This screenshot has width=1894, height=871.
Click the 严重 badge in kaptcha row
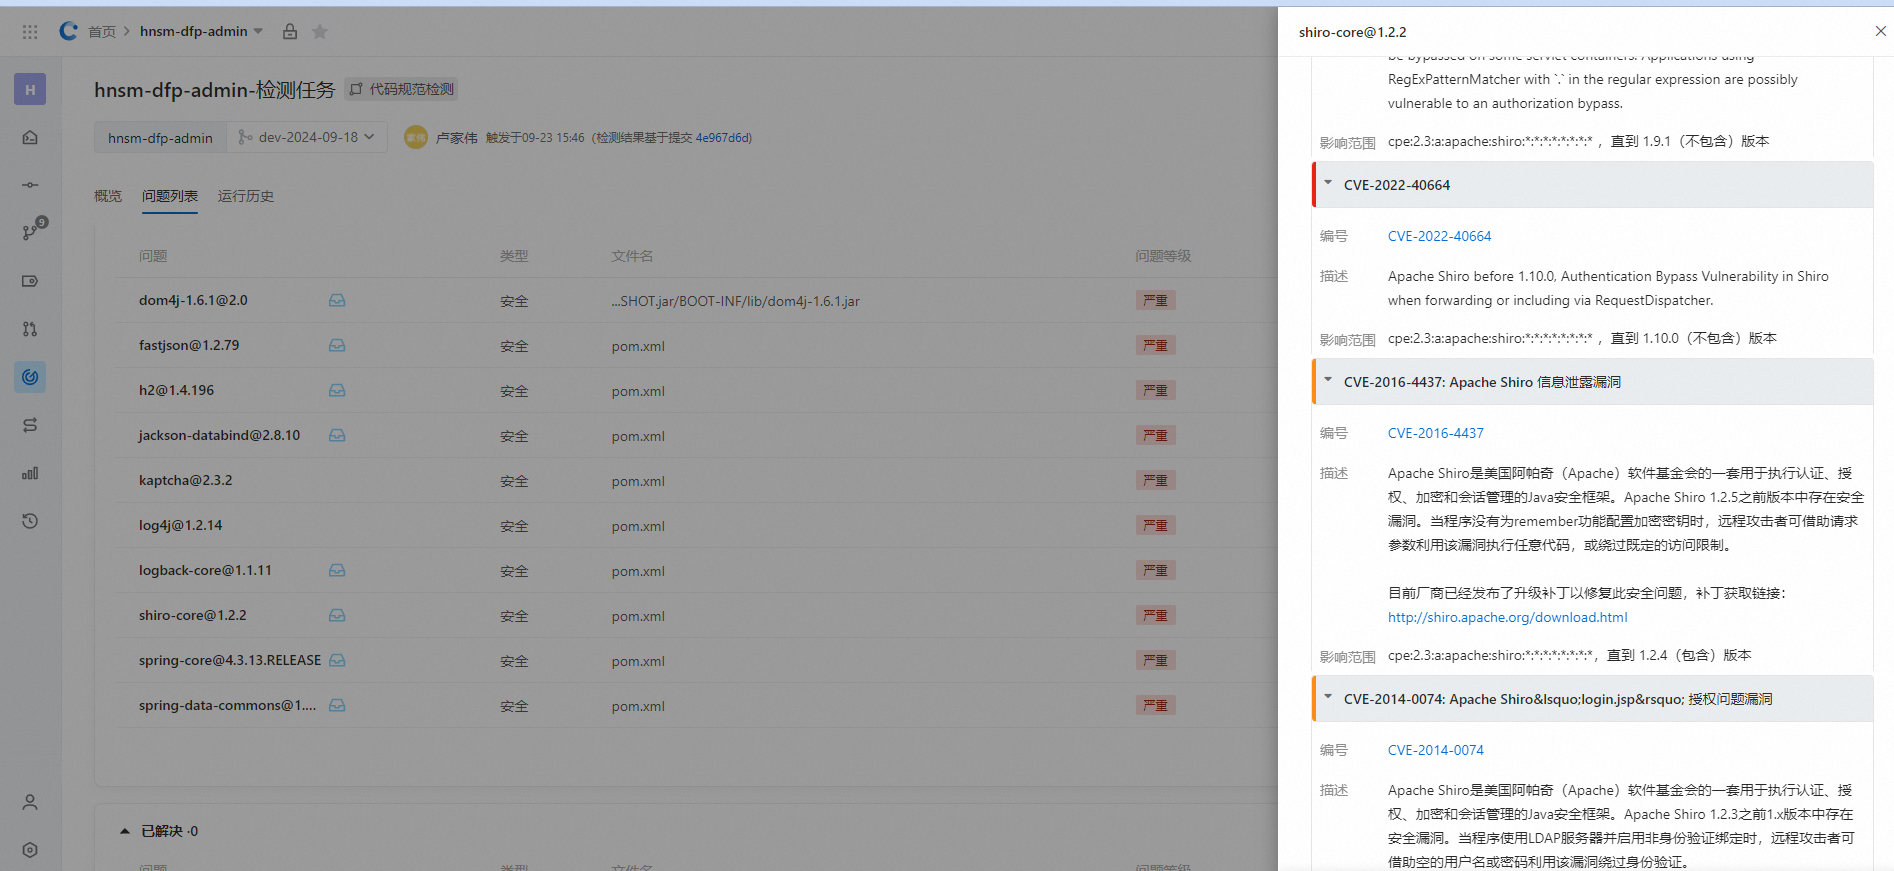[x=1155, y=480]
